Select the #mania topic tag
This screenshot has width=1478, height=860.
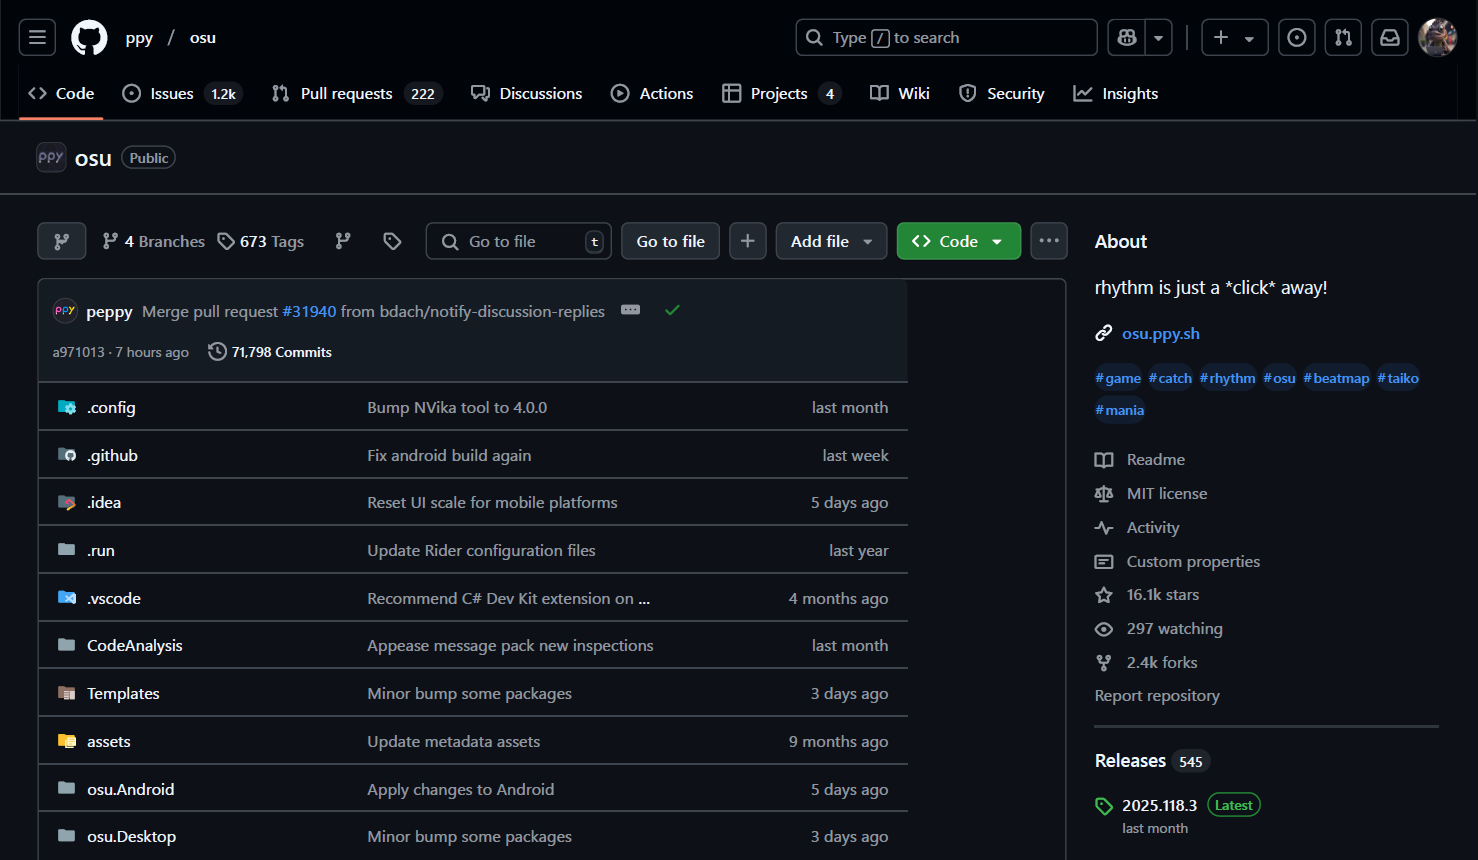(1120, 410)
